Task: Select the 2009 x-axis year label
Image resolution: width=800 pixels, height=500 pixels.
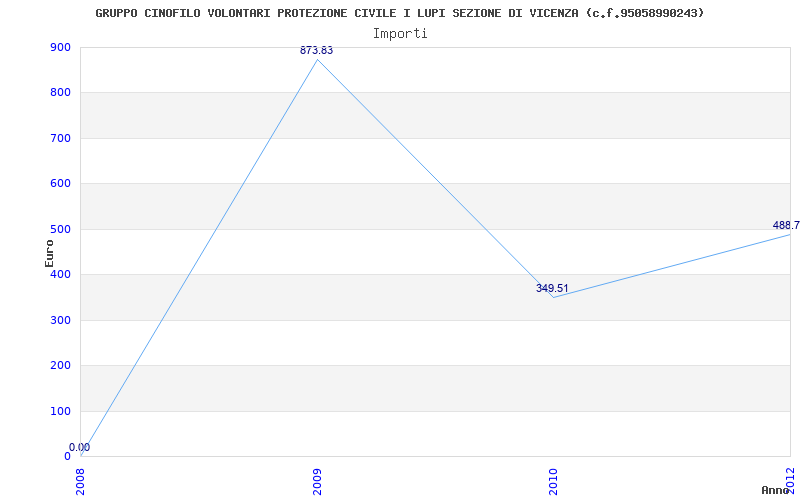Action: [317, 480]
